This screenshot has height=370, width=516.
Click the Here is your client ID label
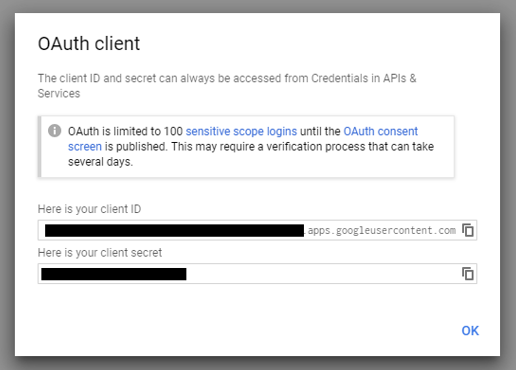coord(89,209)
